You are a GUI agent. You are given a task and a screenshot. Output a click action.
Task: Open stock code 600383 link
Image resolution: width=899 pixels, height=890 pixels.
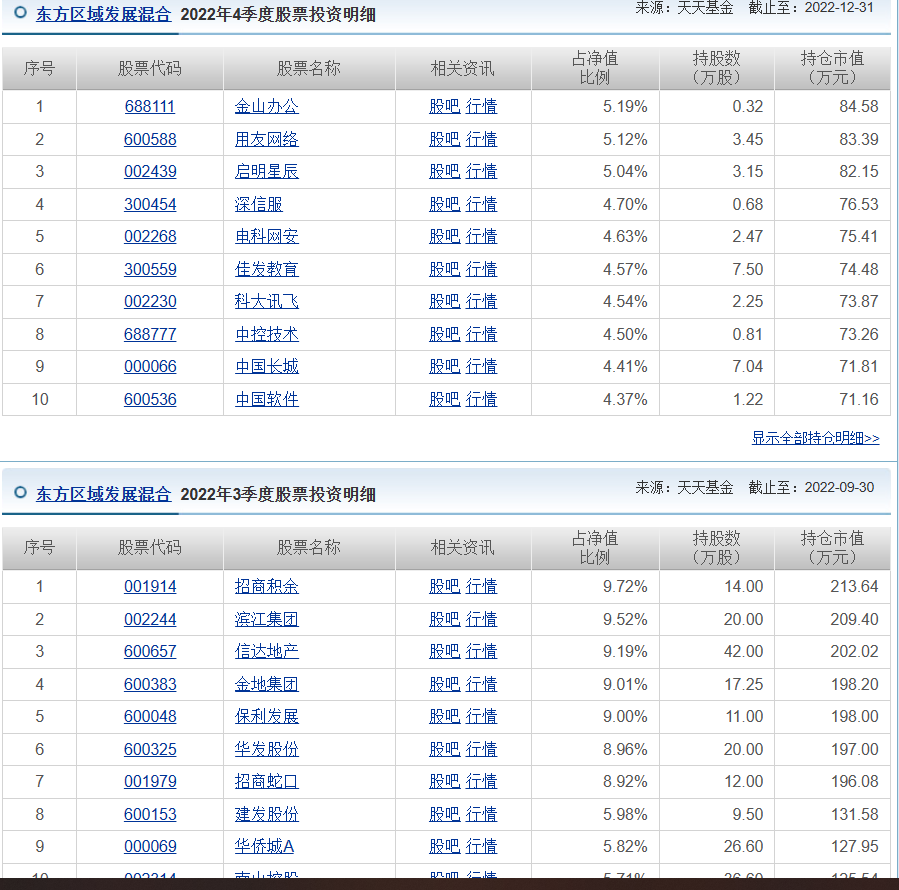tap(150, 684)
